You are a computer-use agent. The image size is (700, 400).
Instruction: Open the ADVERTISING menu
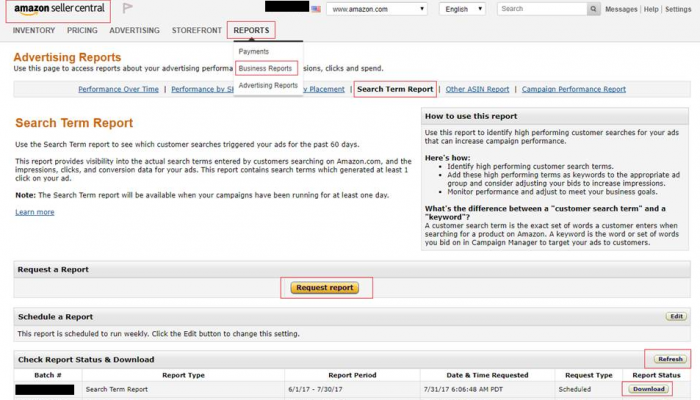click(x=134, y=30)
